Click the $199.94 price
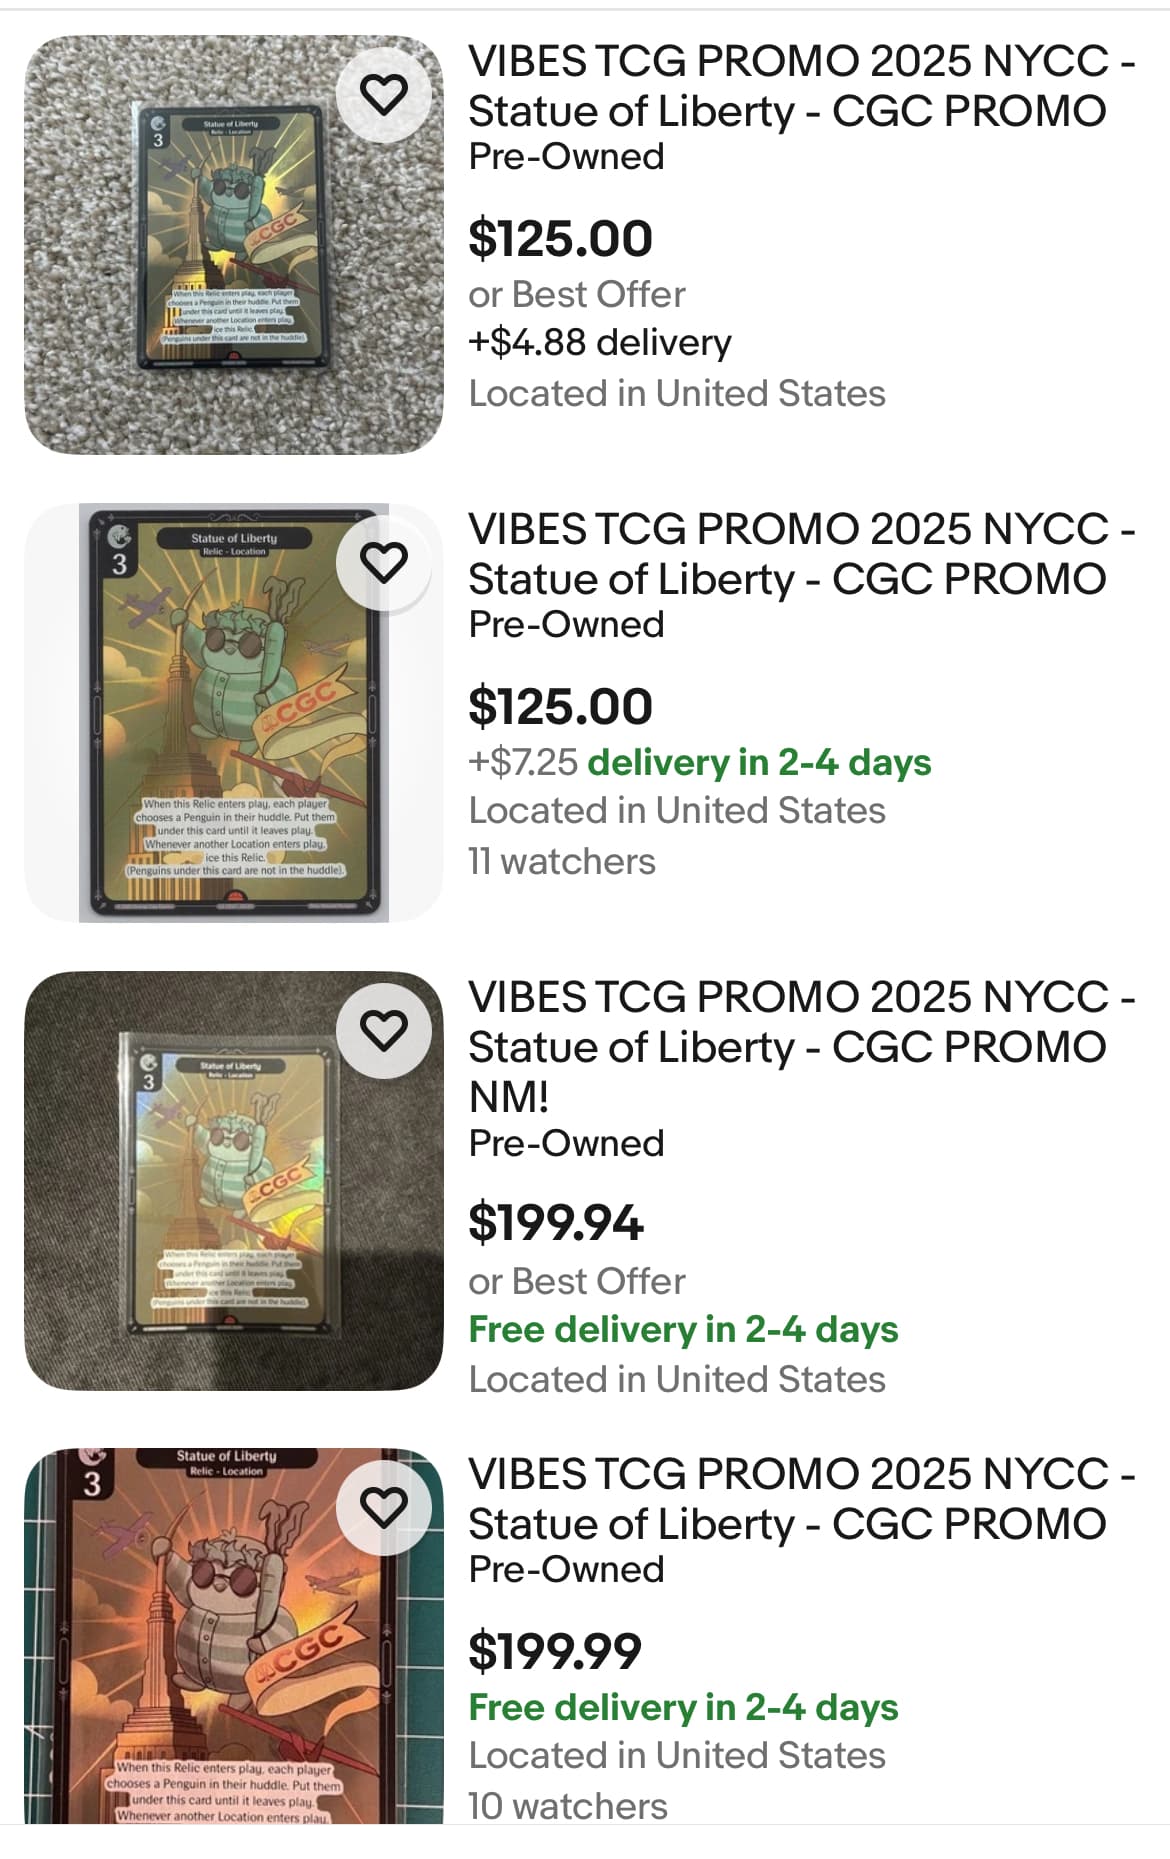This screenshot has height=1859, width=1170. coord(556,1222)
